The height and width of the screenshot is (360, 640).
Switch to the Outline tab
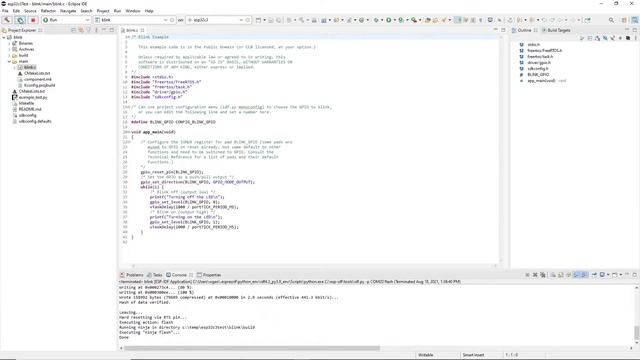(x=524, y=30)
